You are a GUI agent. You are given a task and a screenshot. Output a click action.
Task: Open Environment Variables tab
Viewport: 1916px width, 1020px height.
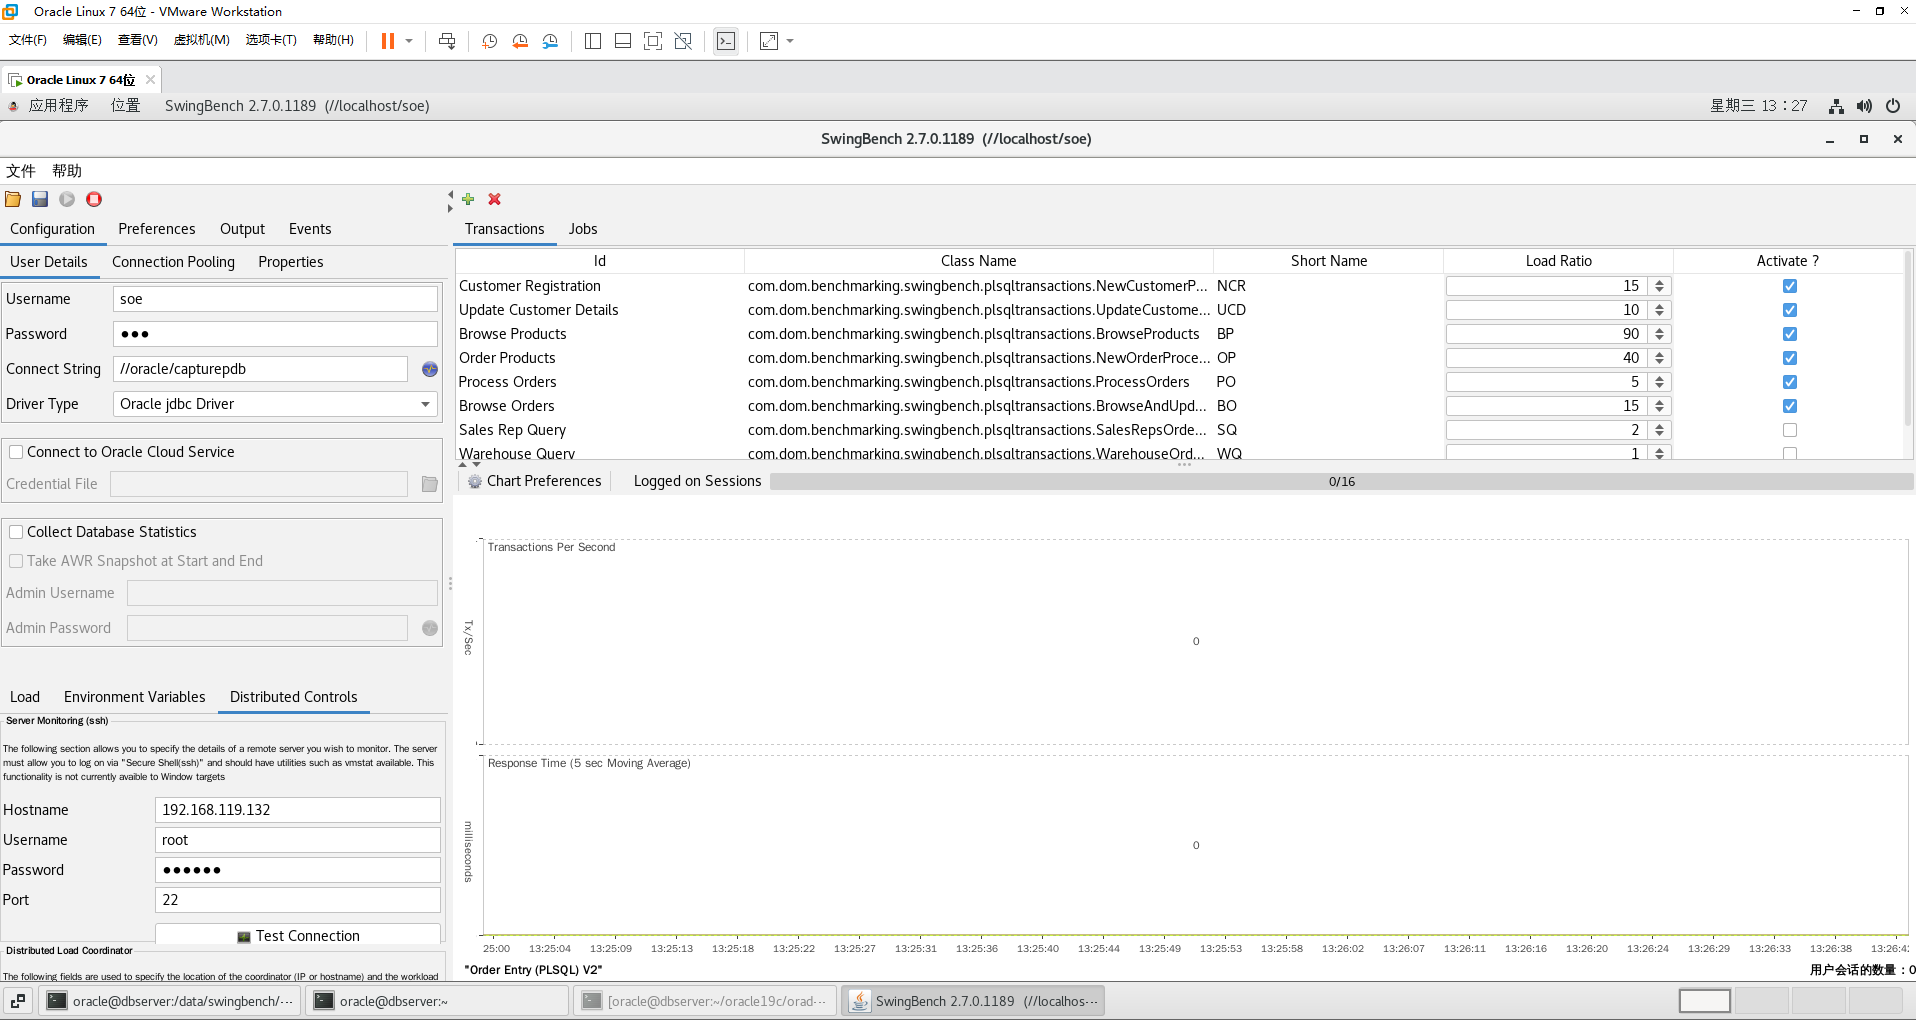134,697
